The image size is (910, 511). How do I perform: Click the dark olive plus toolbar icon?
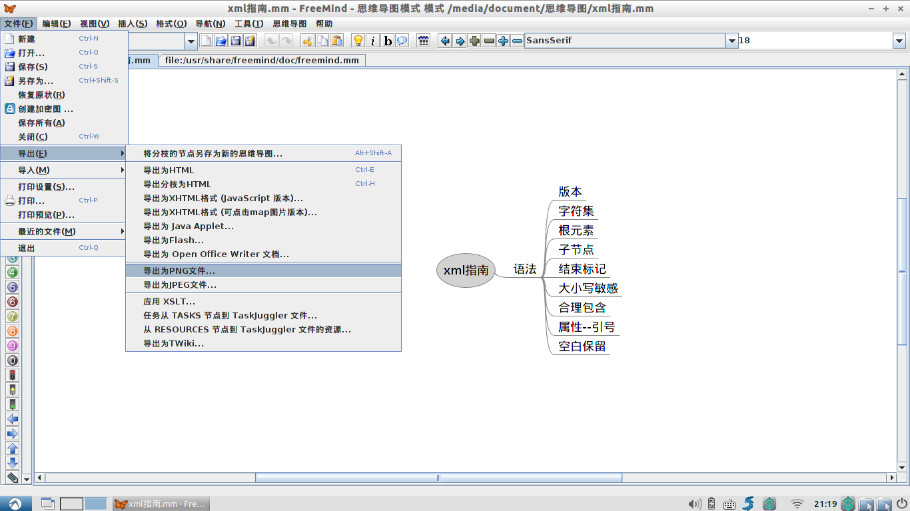[474, 40]
